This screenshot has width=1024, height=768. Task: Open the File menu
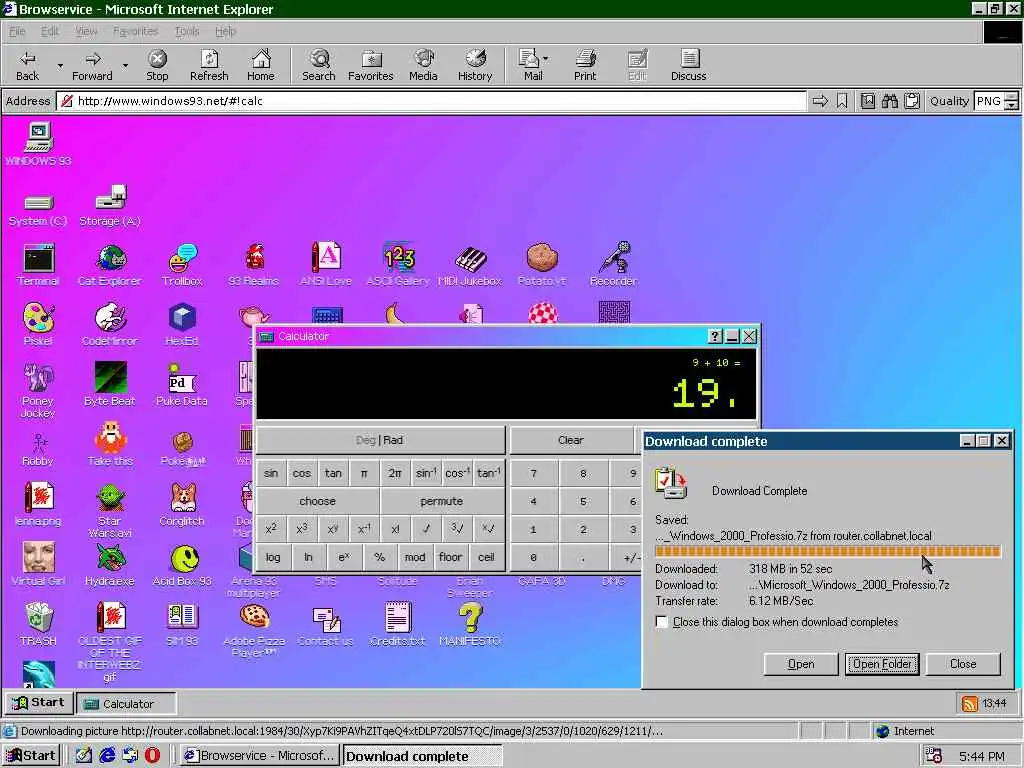pos(17,31)
